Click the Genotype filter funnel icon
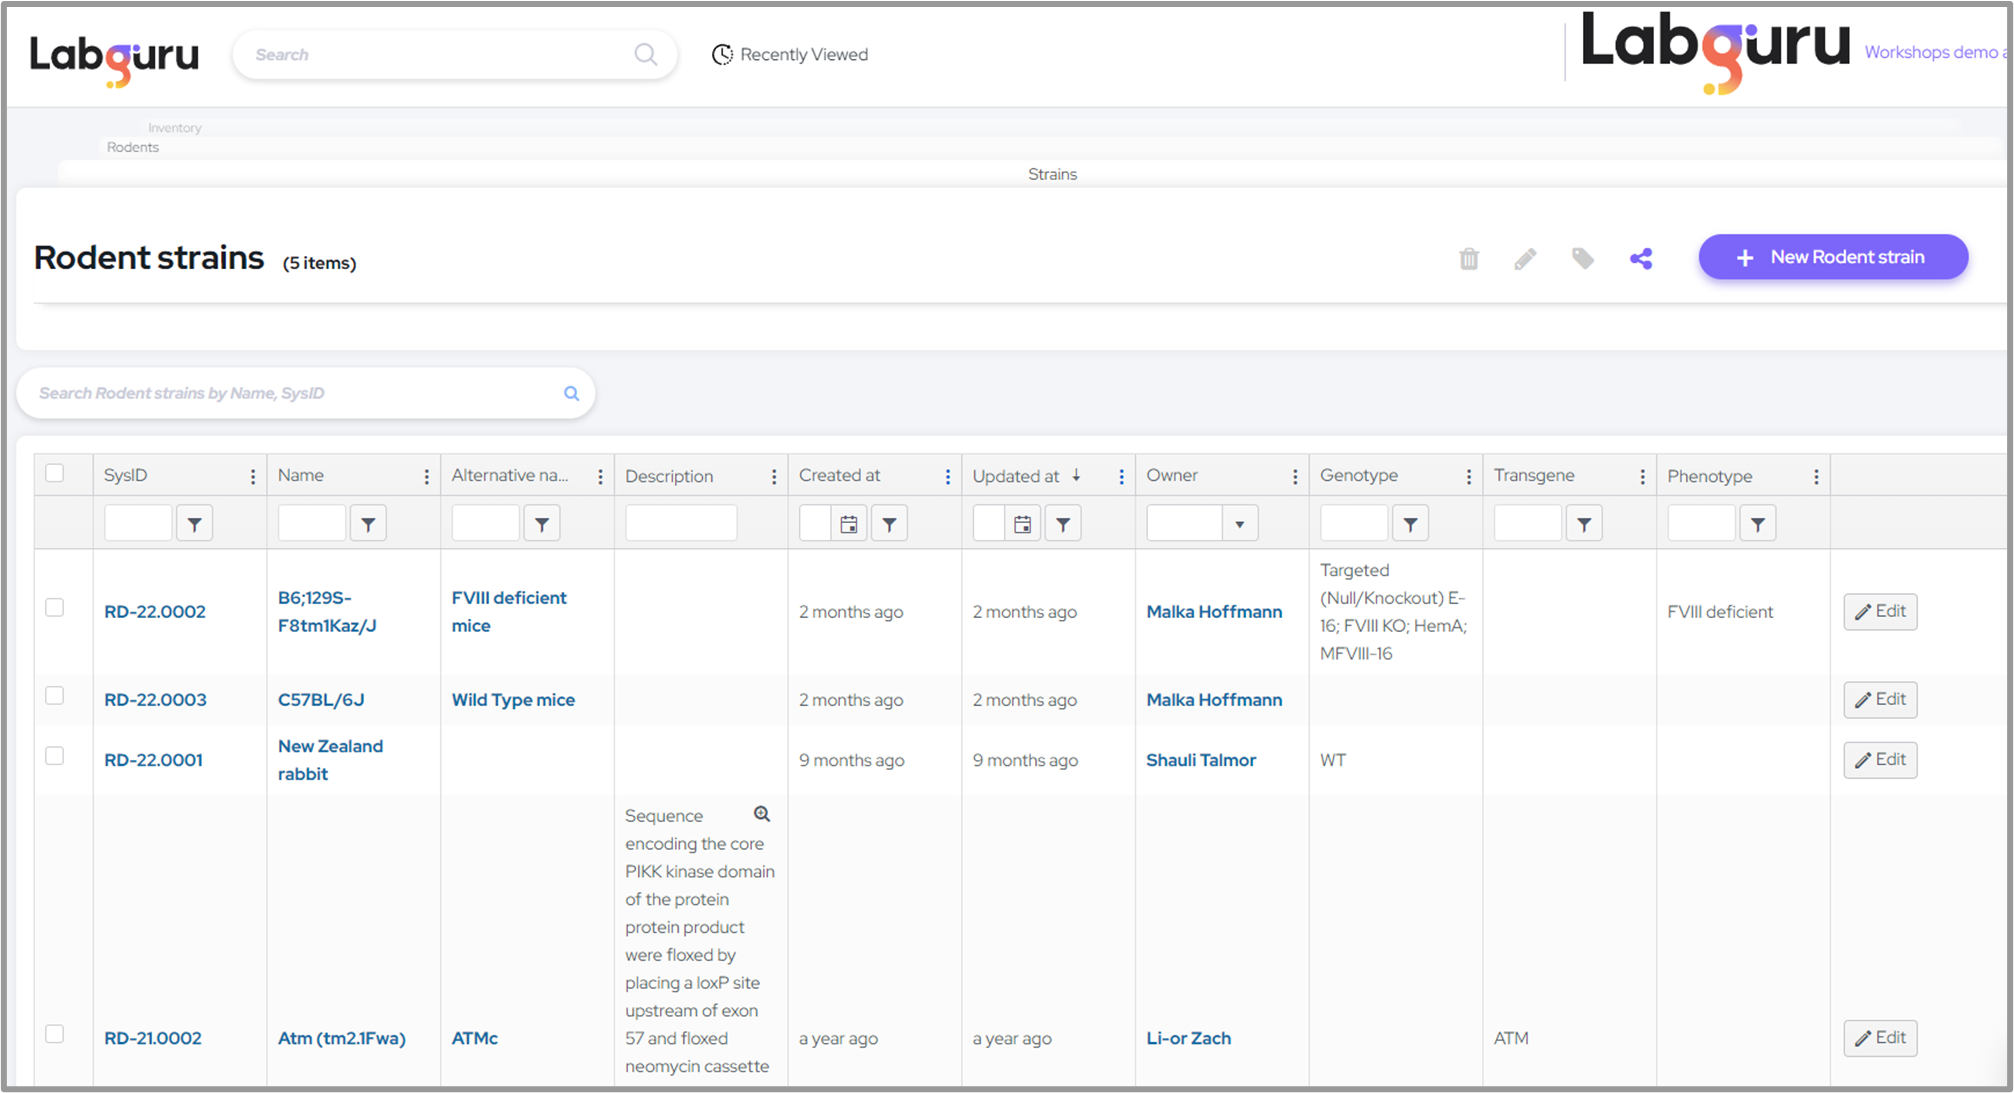Viewport: 2014px width, 1093px height. click(1410, 524)
